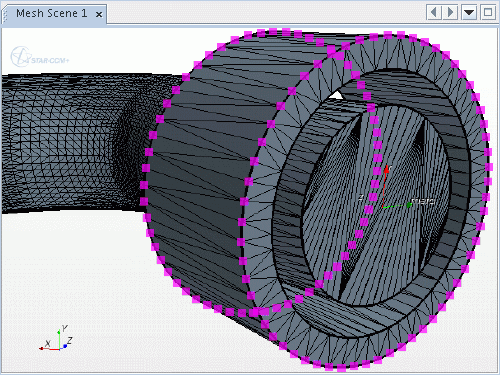The height and width of the screenshot is (375, 500).
Task: Click the coordinate system label near green arrow
Action: click(x=423, y=201)
